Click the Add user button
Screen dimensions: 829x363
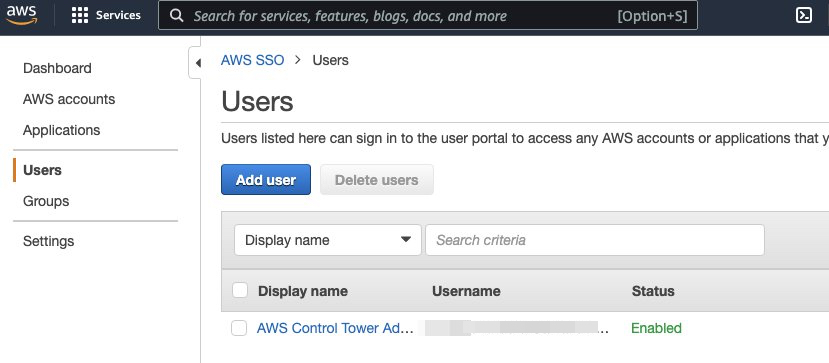click(266, 180)
